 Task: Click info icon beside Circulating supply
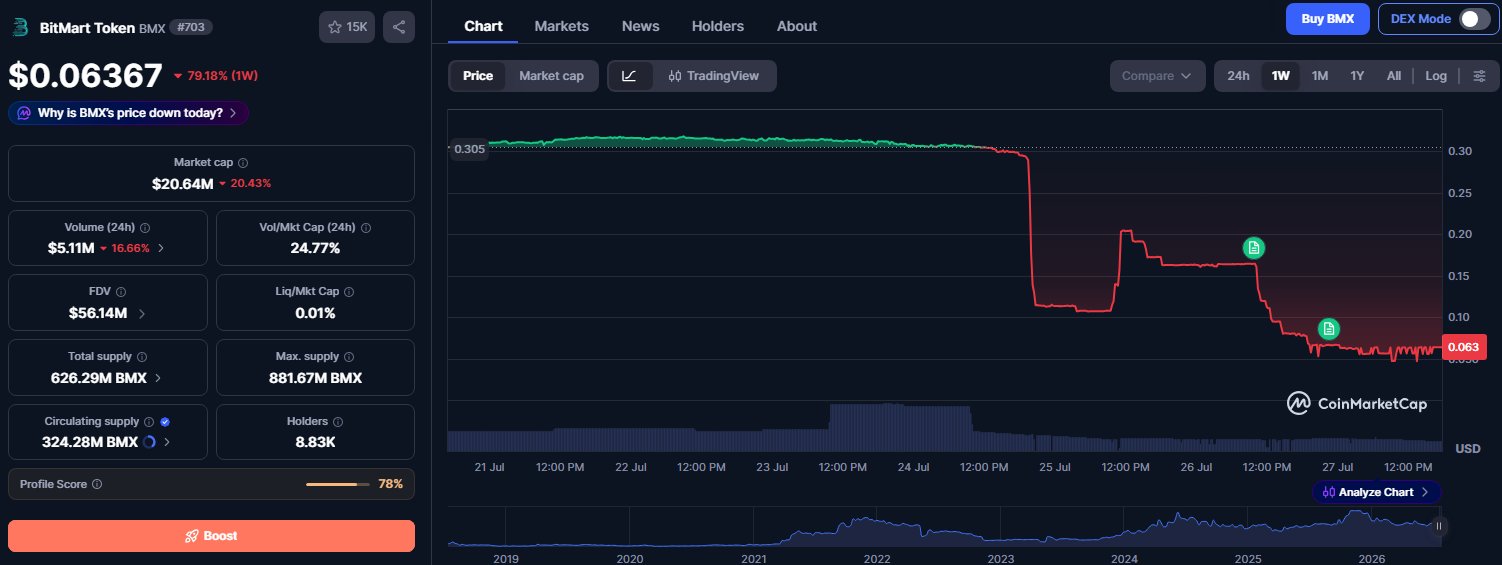click(149, 422)
